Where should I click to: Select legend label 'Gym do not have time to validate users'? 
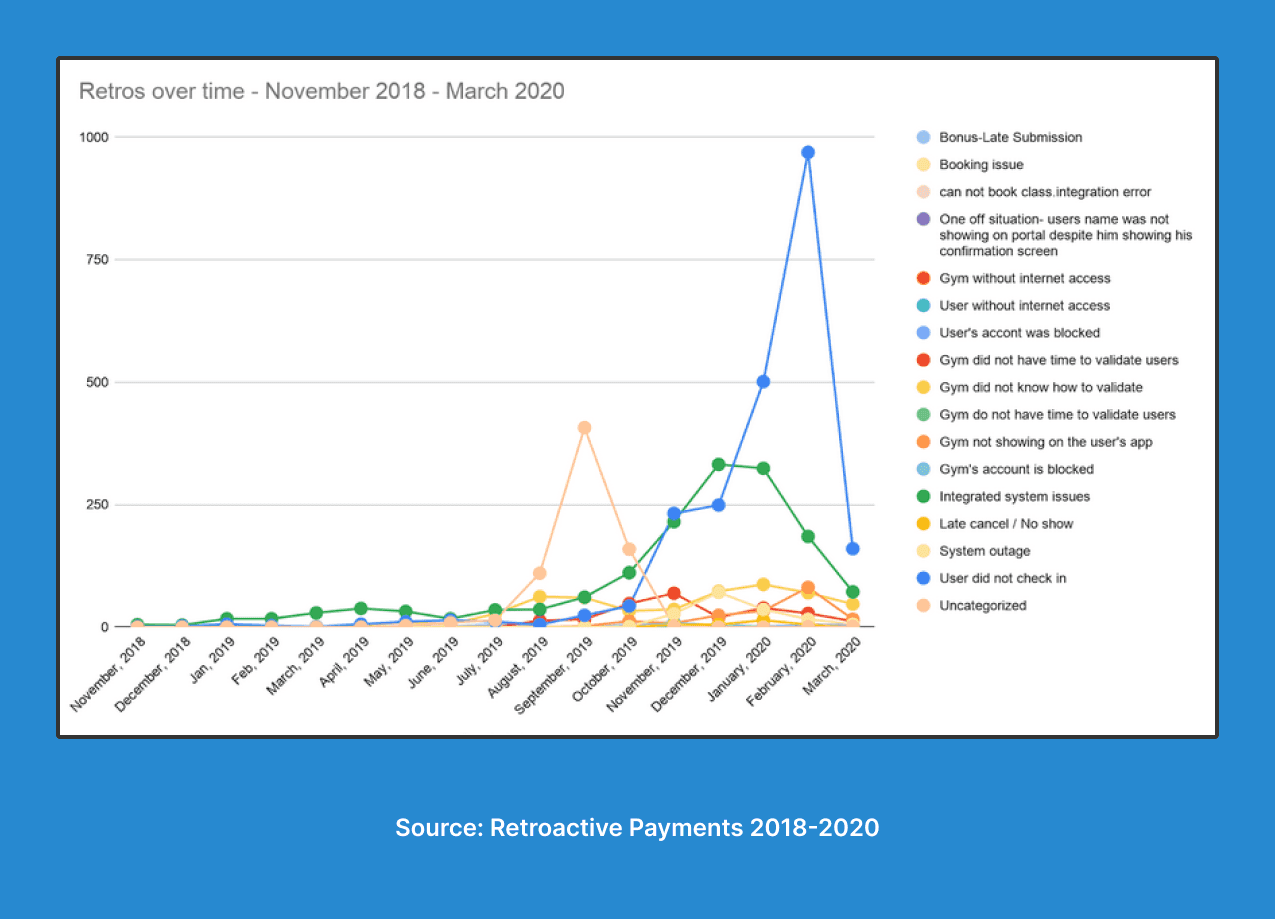[x=1057, y=414]
